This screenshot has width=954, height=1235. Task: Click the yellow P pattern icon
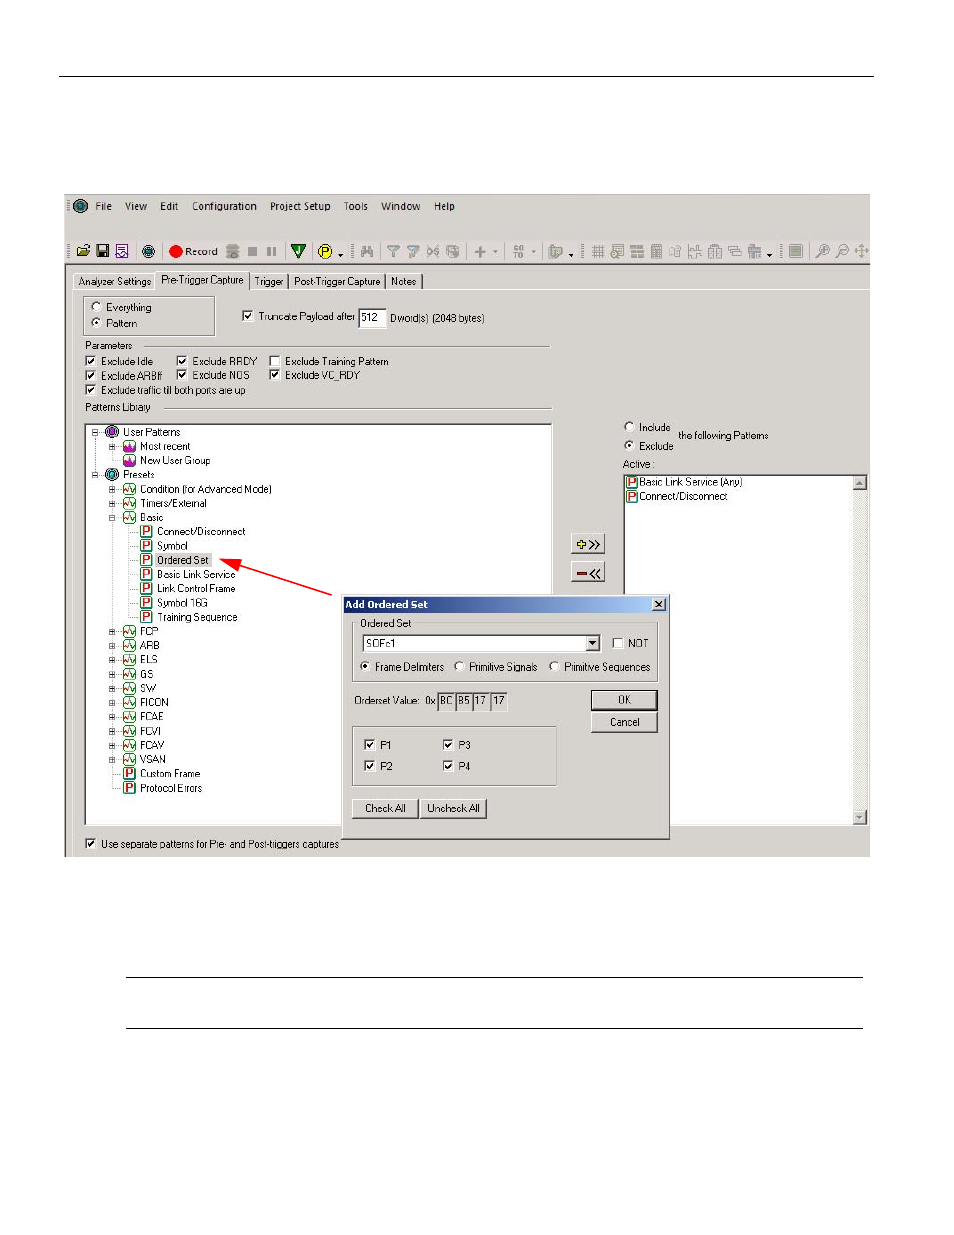pos(325,252)
